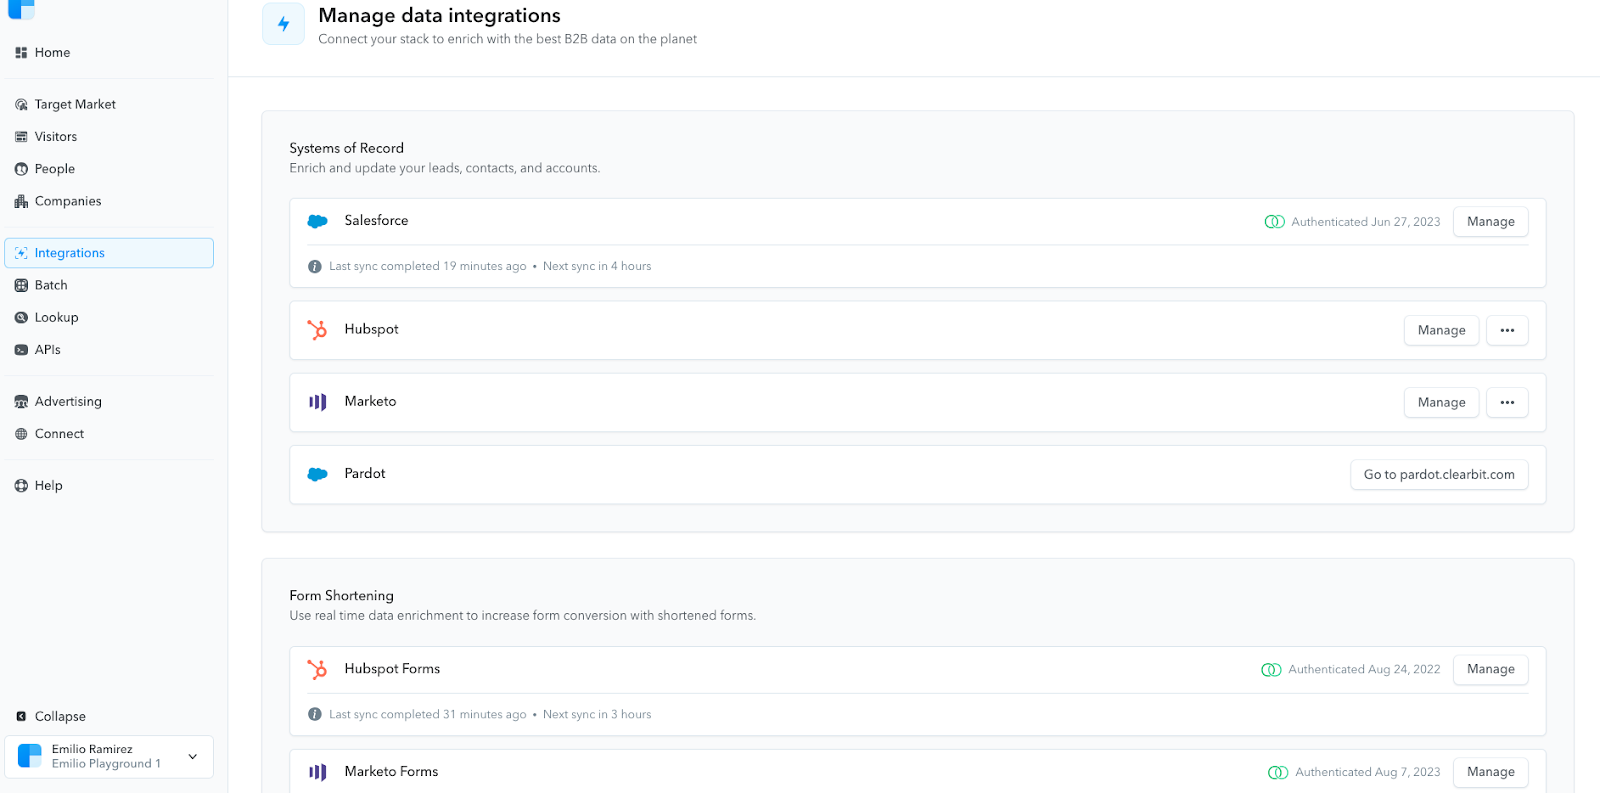Image resolution: width=1600 pixels, height=793 pixels.
Task: Click the Hubspot Forms sync info icon
Action: click(x=315, y=714)
